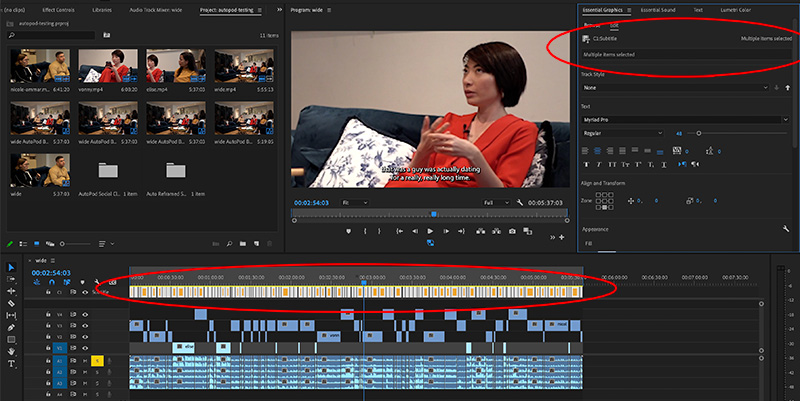Add marker in Program monitor
Image resolution: width=800 pixels, height=401 pixels.
pos(348,231)
